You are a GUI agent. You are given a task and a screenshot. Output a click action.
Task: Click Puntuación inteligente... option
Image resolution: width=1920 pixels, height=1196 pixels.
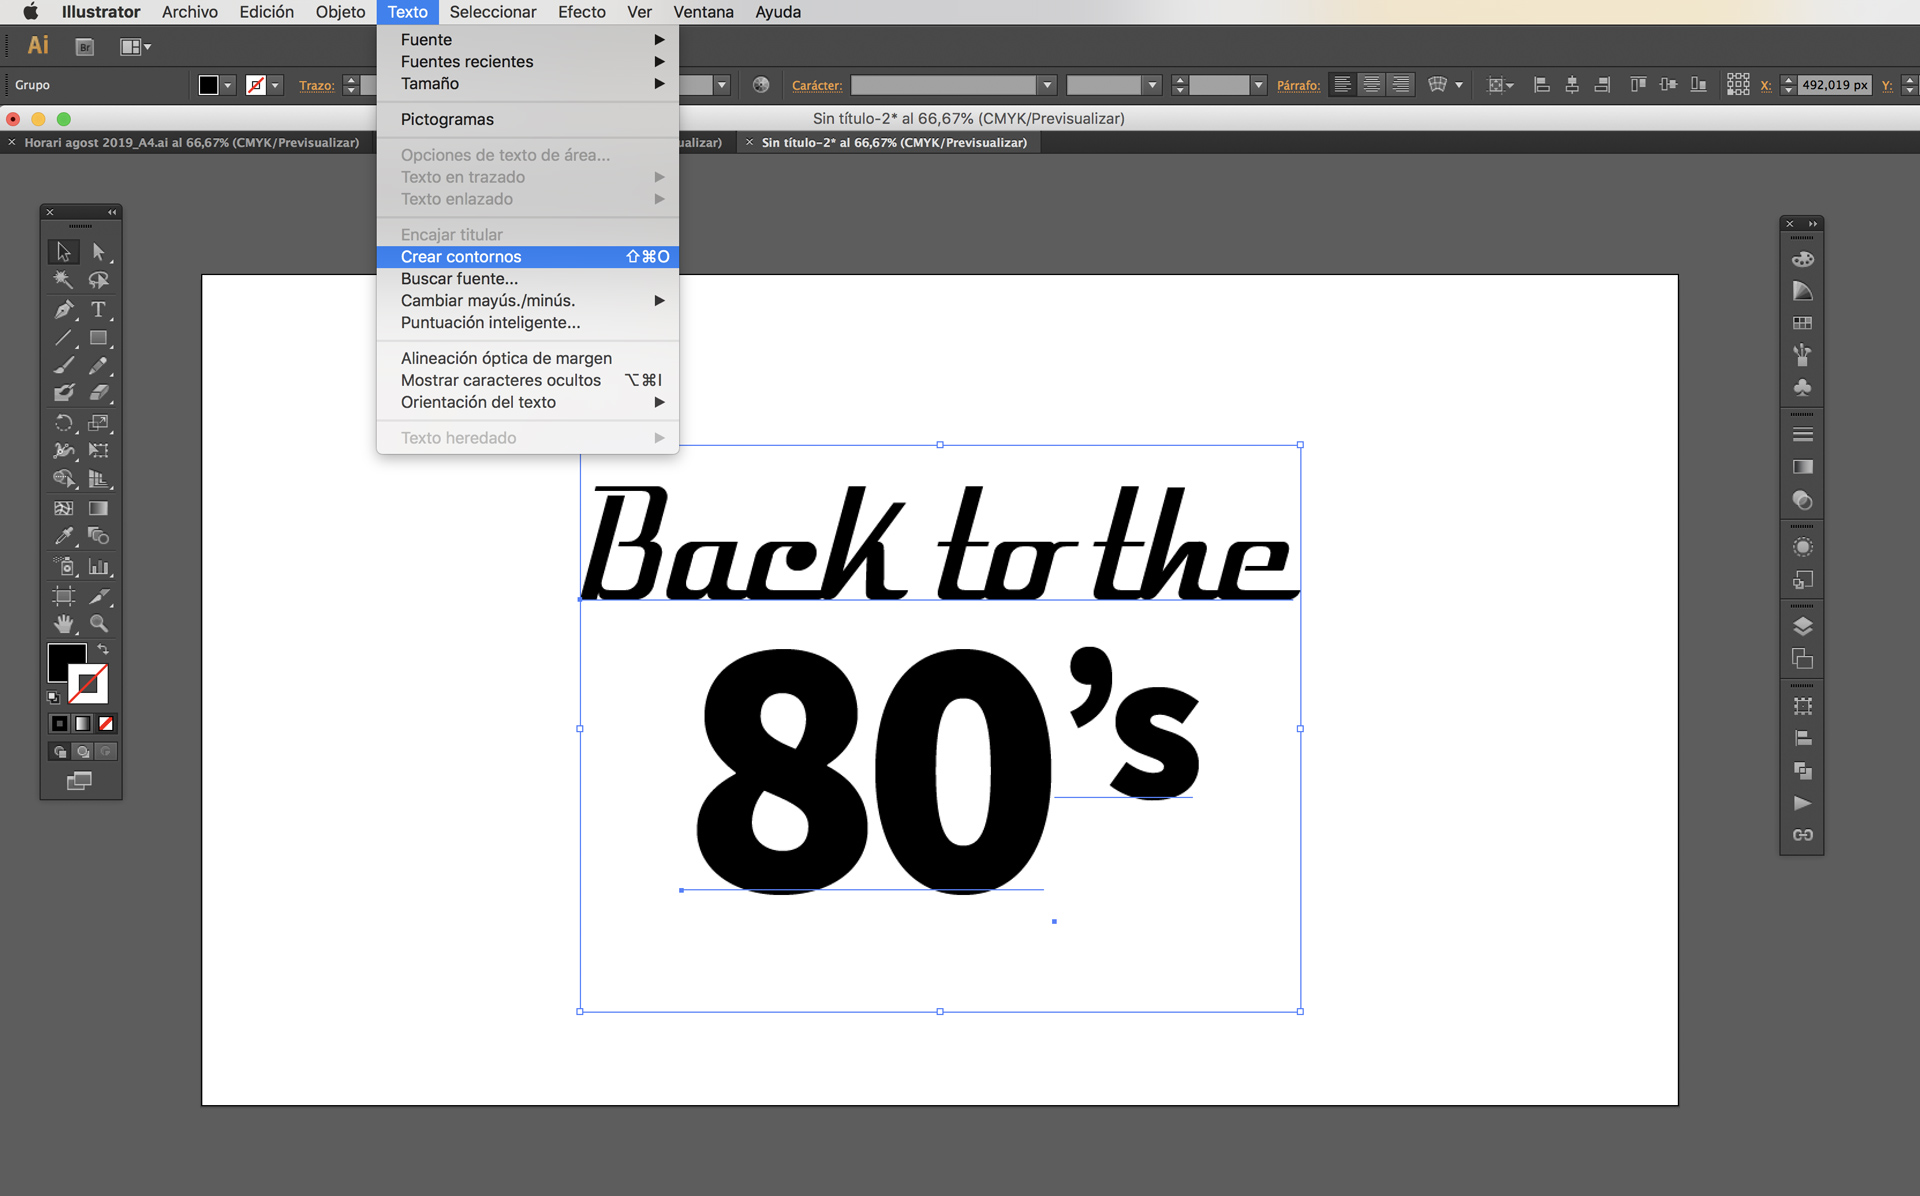(x=527, y=323)
